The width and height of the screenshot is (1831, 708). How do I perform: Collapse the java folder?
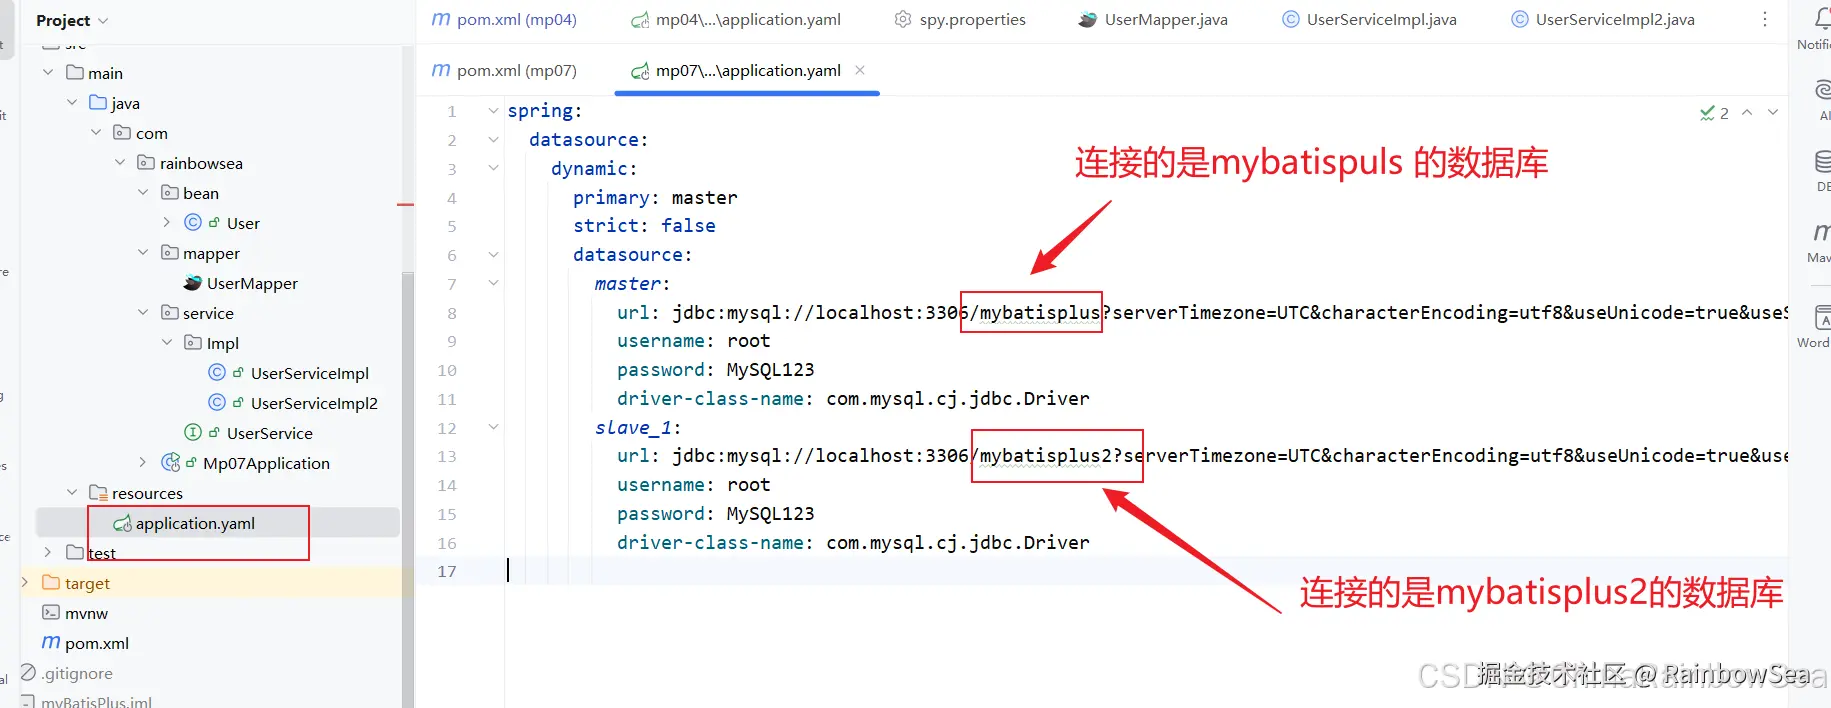72,103
